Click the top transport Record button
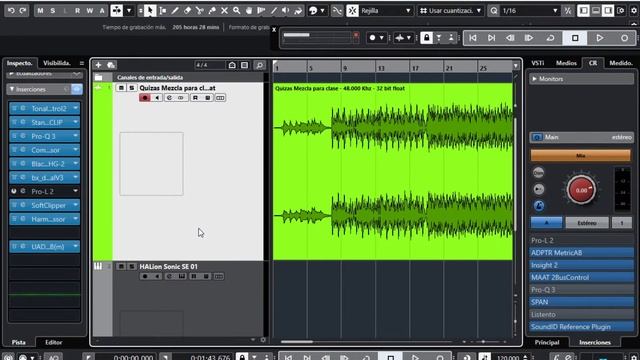The height and width of the screenshot is (360, 640). coord(624,38)
